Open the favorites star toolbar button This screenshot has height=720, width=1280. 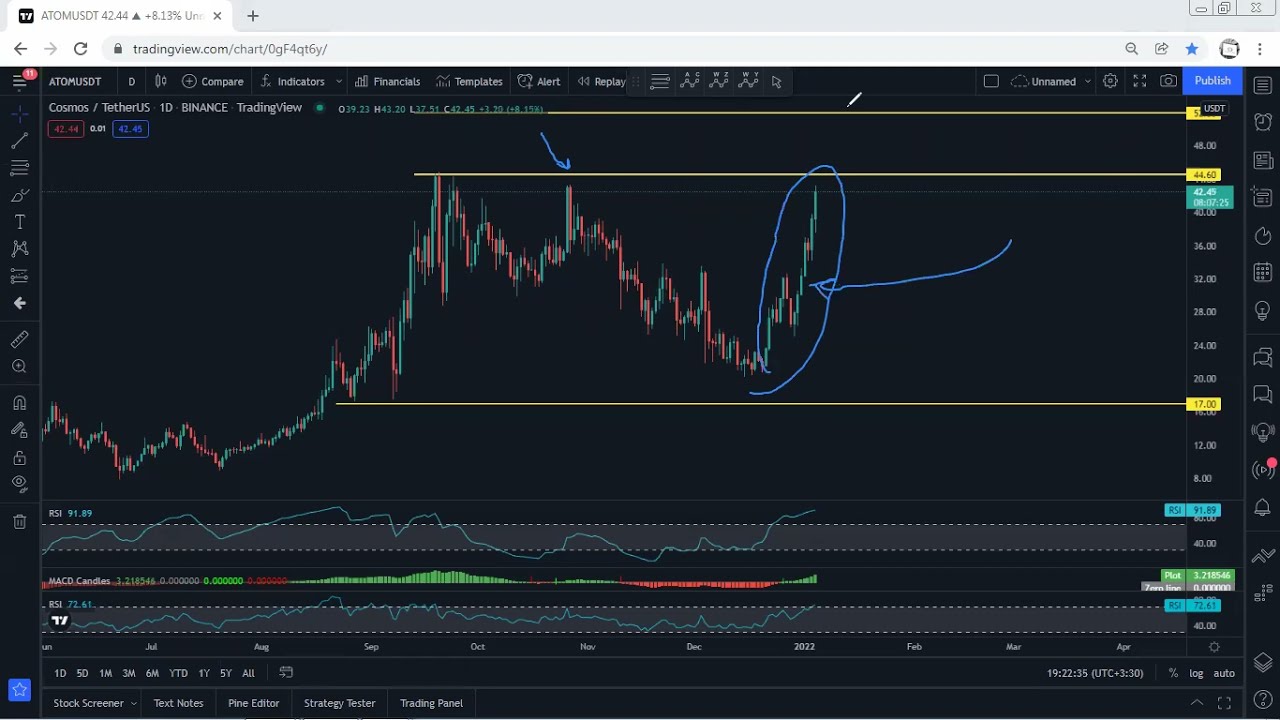coord(19,690)
